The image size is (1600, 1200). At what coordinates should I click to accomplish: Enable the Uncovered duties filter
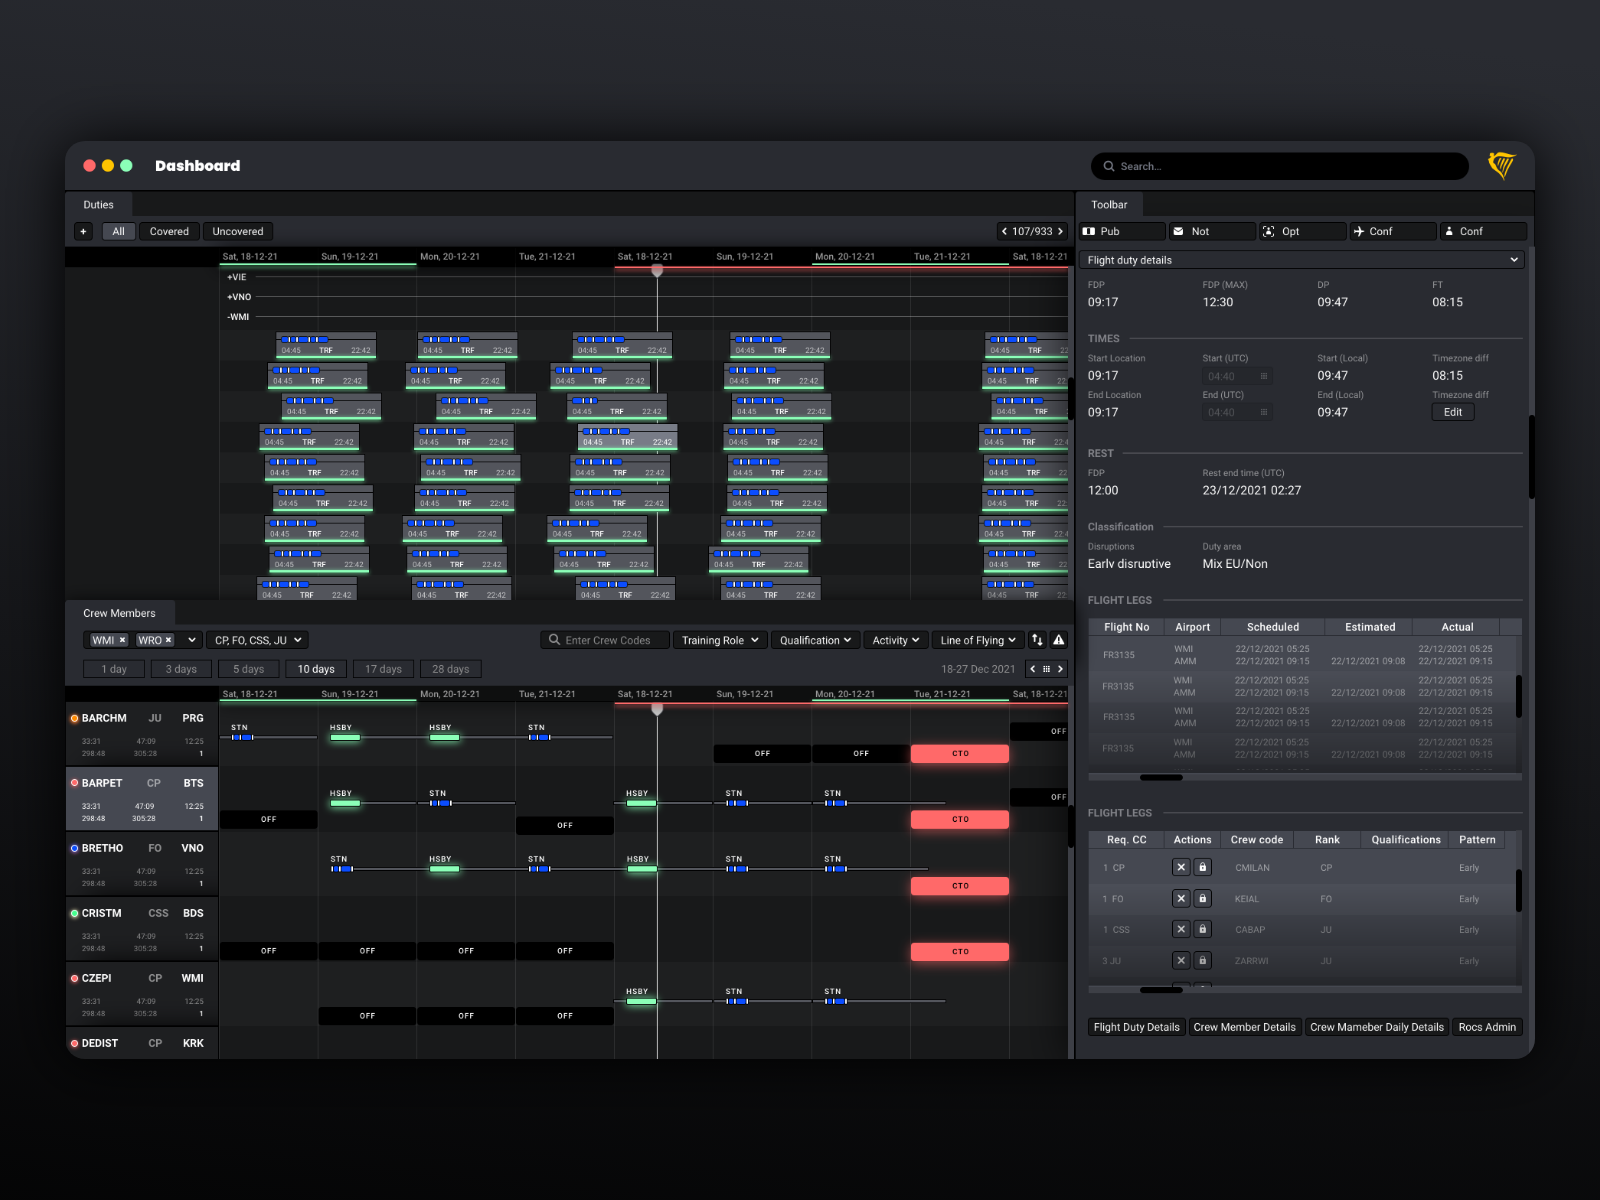click(238, 231)
